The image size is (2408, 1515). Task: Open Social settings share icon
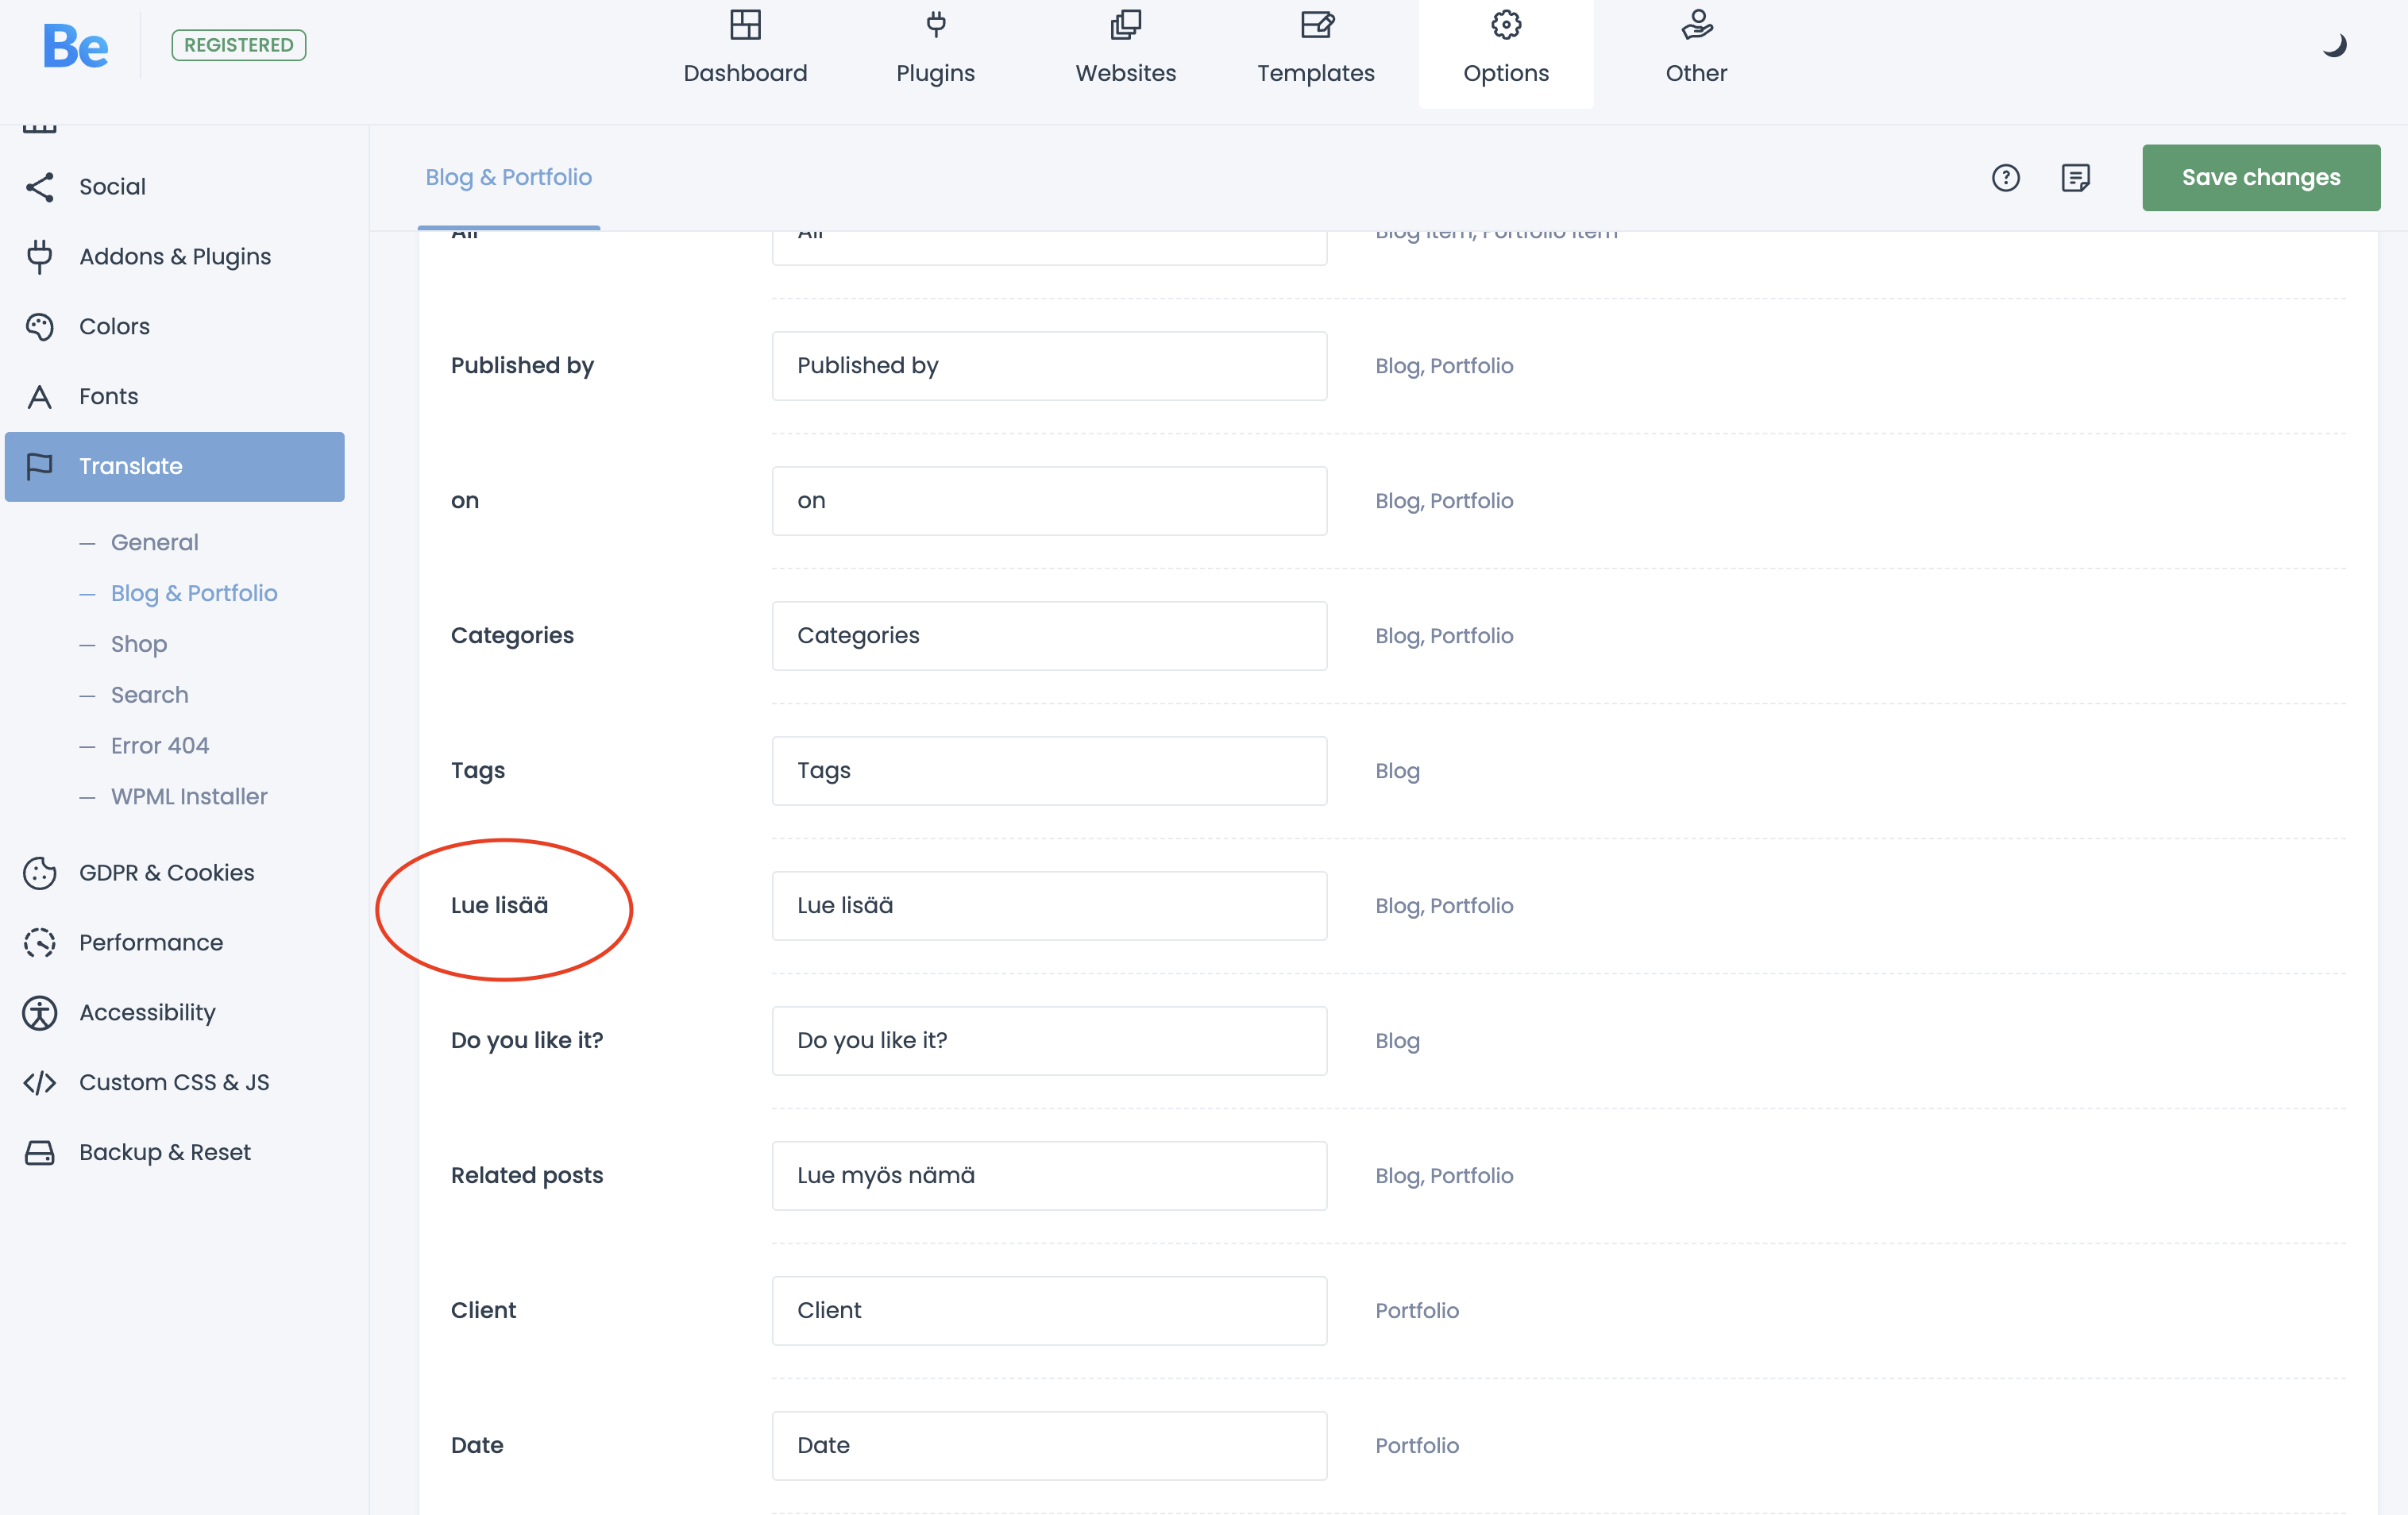40,187
